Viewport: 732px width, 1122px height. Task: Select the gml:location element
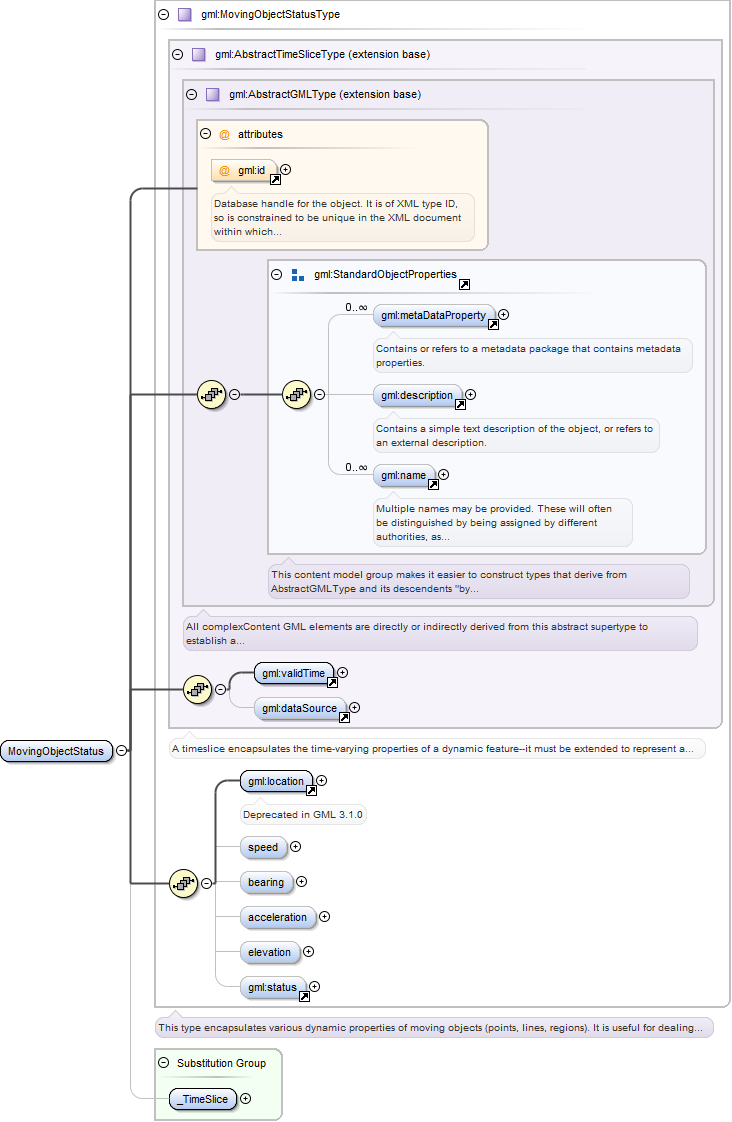(276, 781)
